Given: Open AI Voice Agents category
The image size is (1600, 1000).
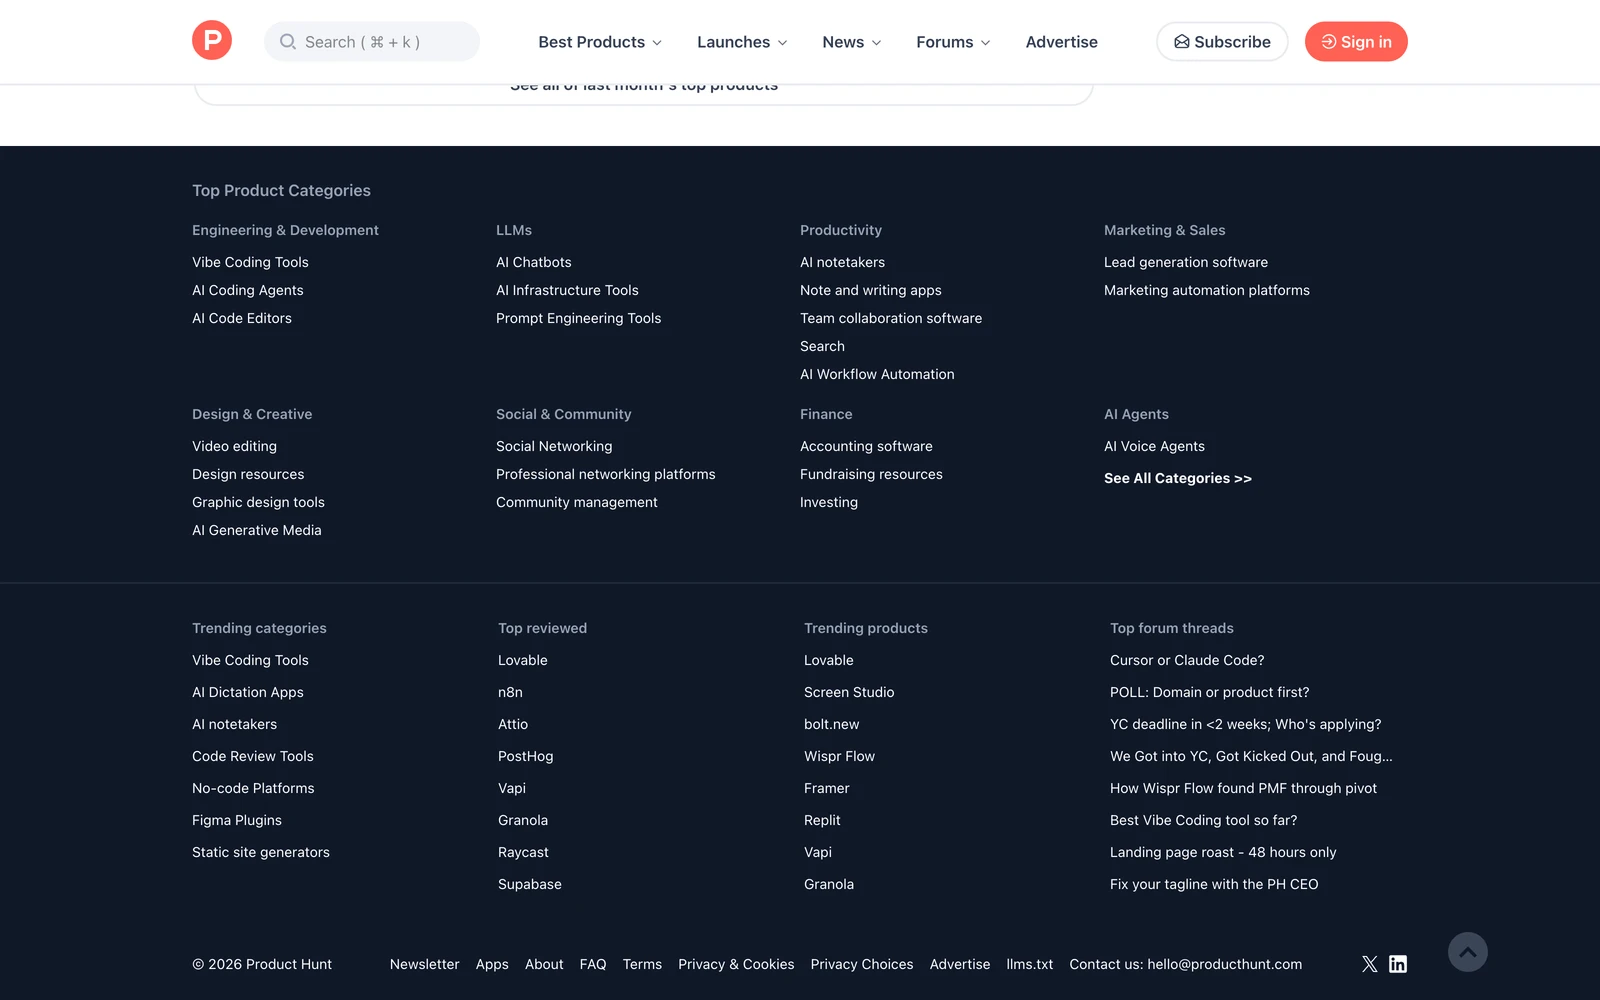Looking at the screenshot, I should [x=1154, y=446].
